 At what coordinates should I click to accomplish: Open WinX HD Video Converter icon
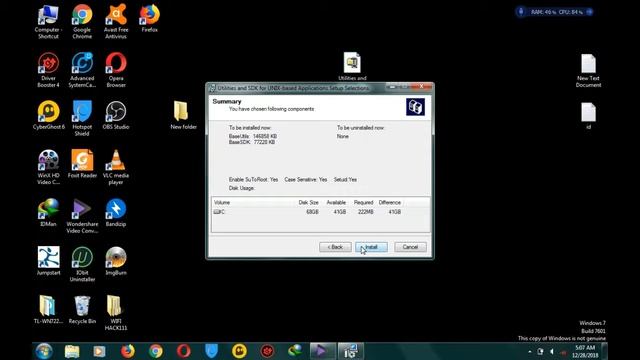48,167
